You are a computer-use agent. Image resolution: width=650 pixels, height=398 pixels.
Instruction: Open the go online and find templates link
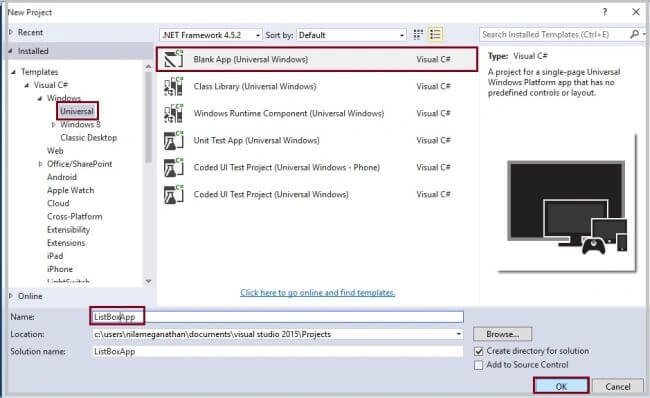[318, 293]
